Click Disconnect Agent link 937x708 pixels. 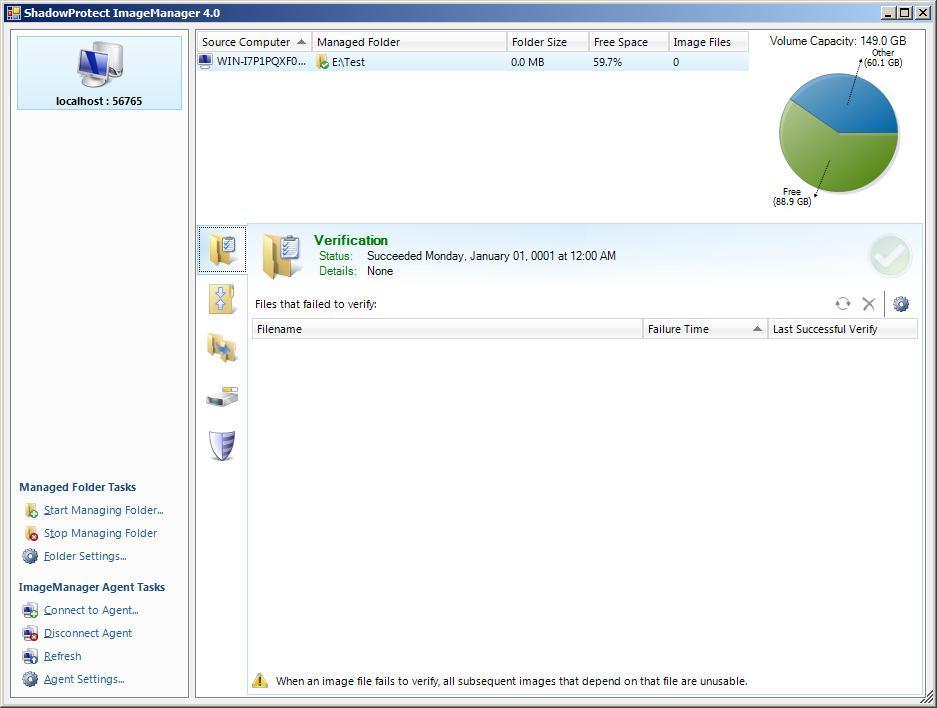click(88, 633)
